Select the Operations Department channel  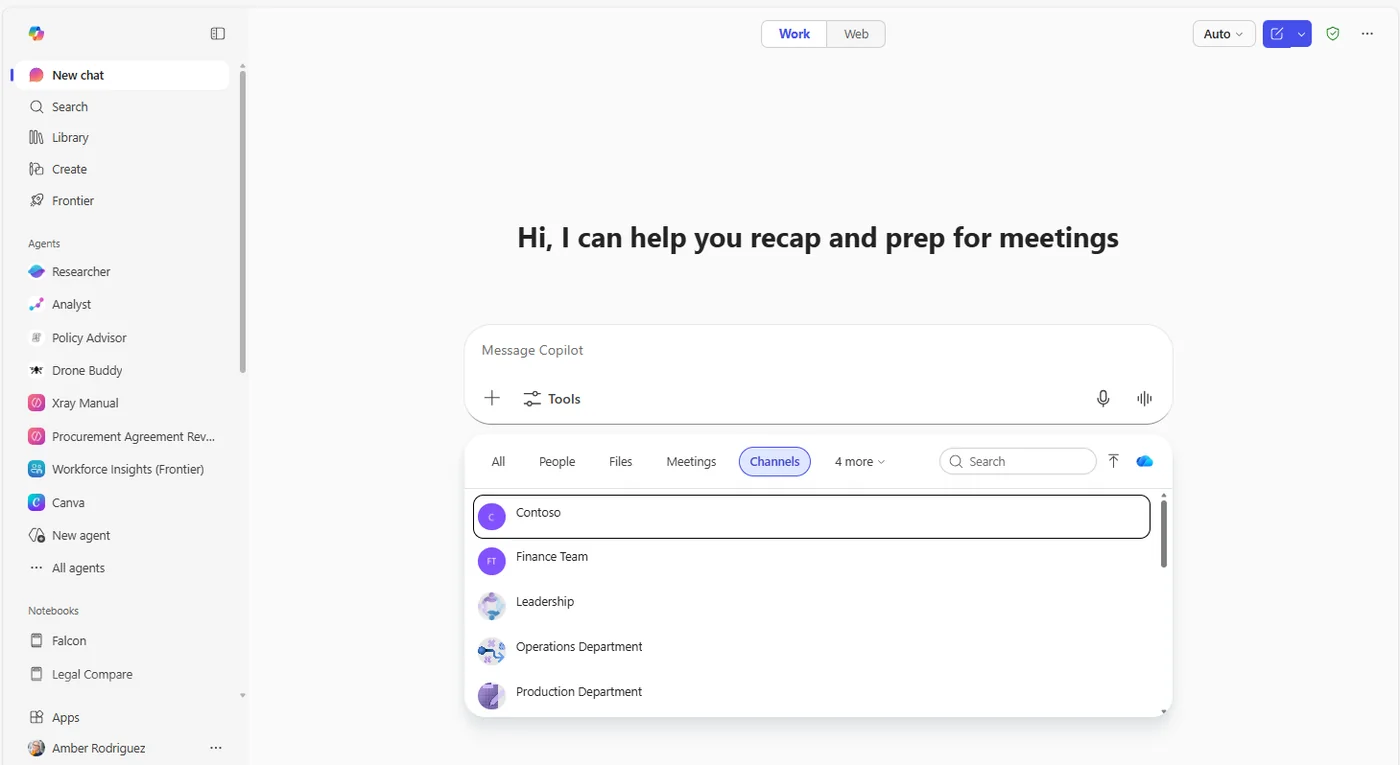coord(811,651)
